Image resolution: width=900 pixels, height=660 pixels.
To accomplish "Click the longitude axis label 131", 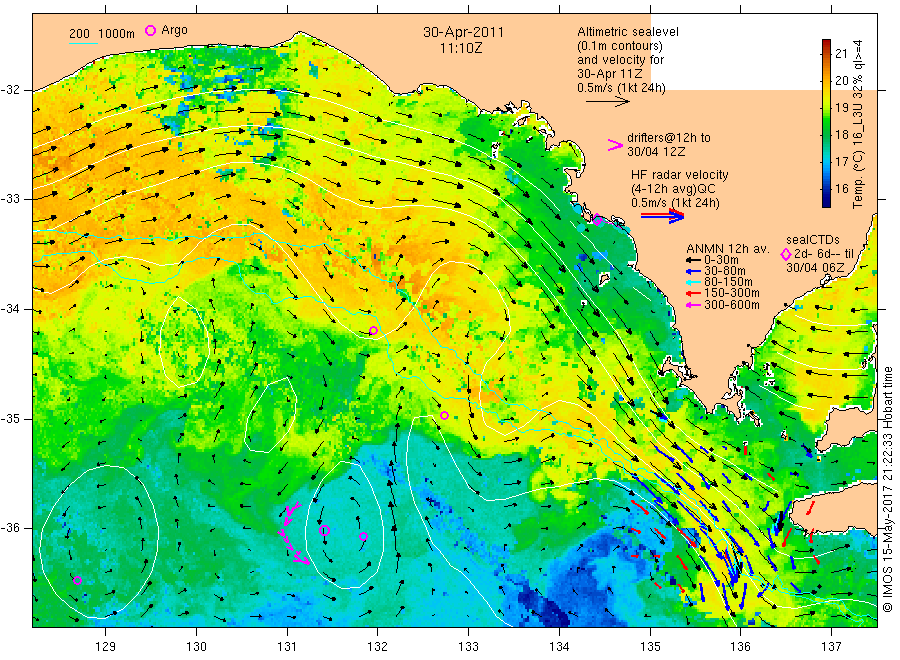I will (x=287, y=647).
